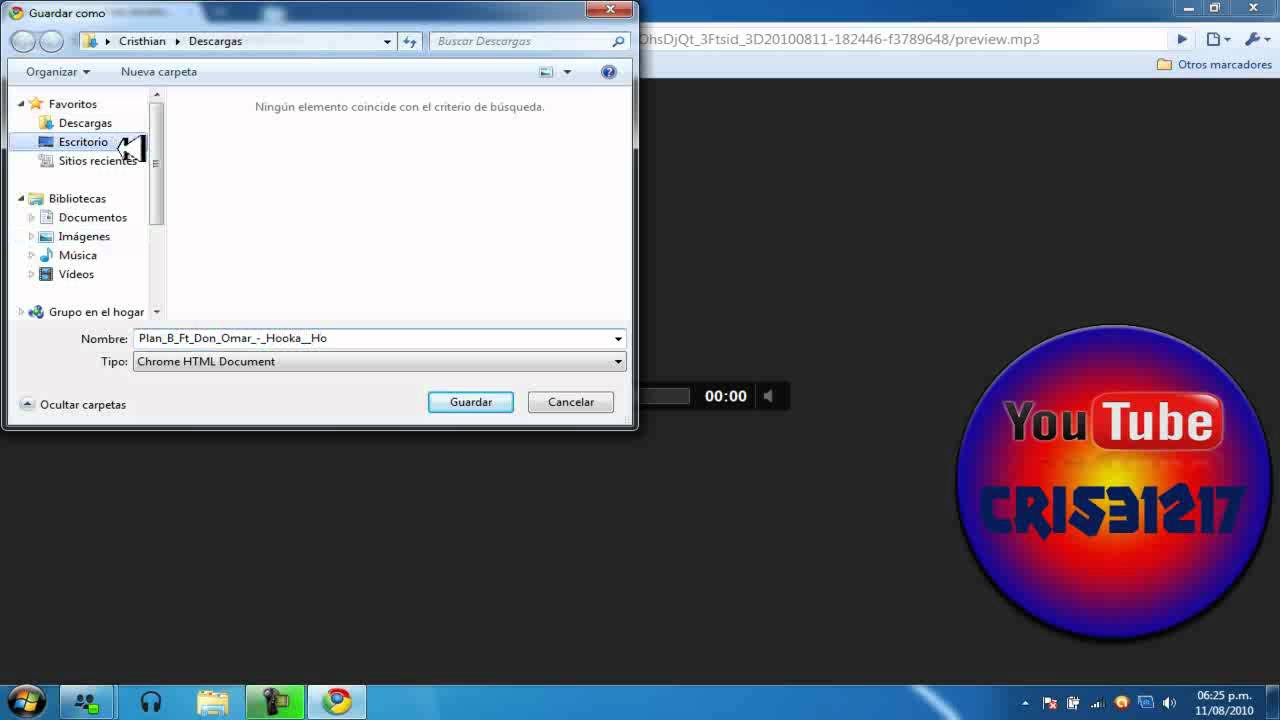1280x720 pixels.
Task: Click the search magnifier in Buscar Descargas box
Action: click(x=618, y=41)
